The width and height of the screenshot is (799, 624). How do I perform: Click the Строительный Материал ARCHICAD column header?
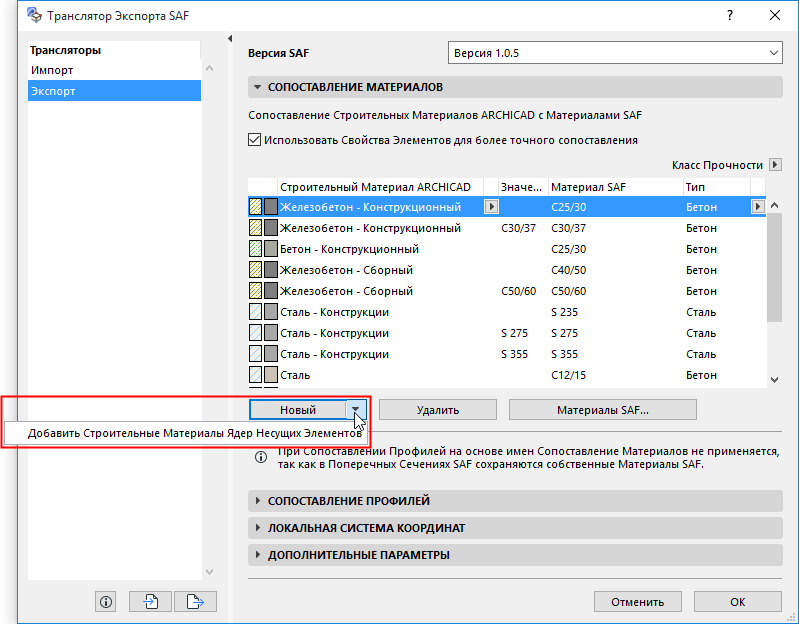coord(380,187)
